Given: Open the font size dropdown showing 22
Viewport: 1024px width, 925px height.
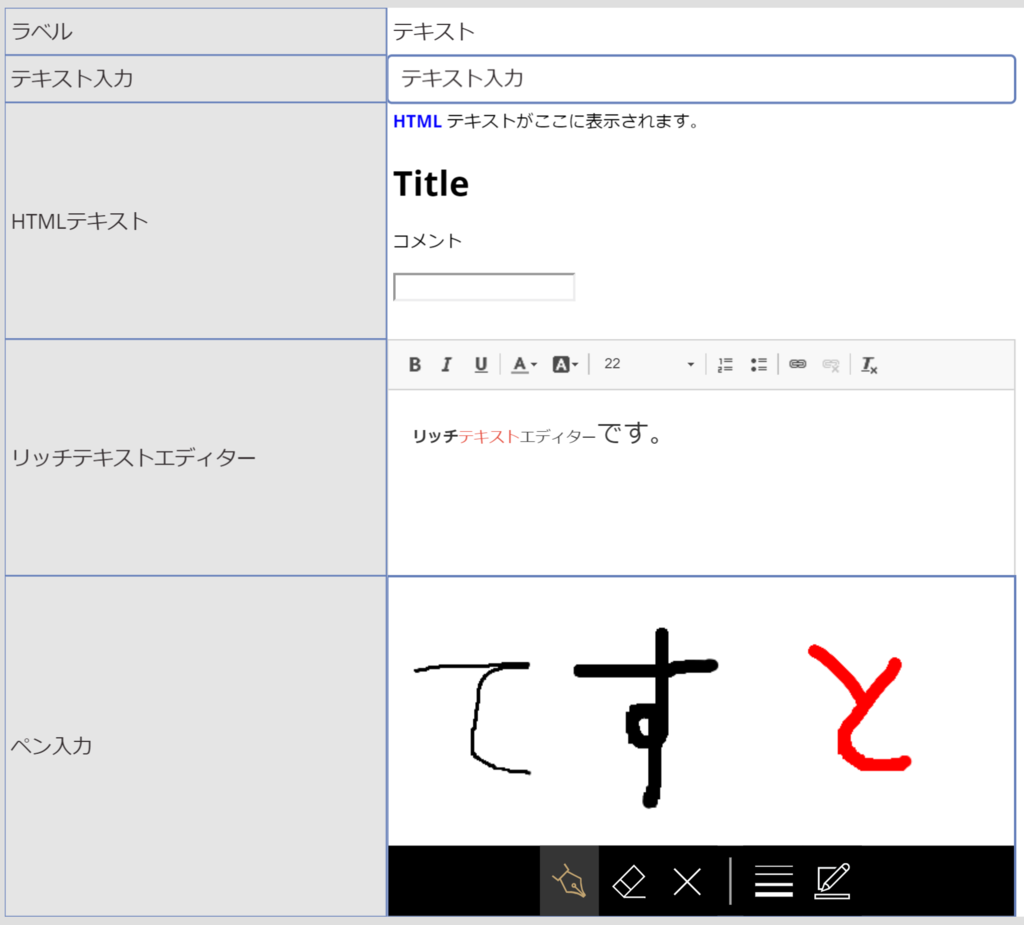Looking at the screenshot, I should pos(648,364).
